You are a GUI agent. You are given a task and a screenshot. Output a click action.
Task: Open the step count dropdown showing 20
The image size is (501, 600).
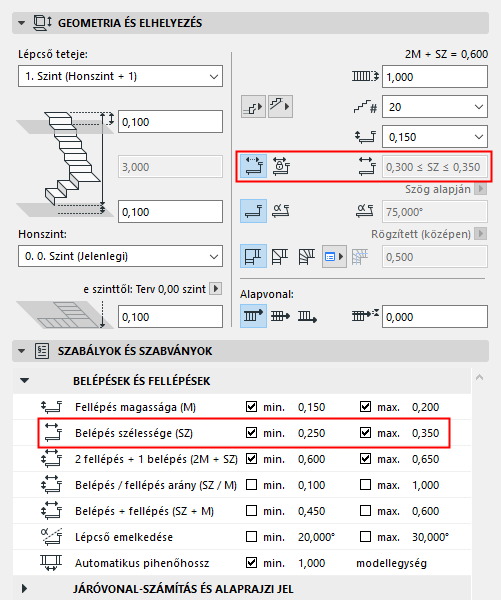(435, 107)
